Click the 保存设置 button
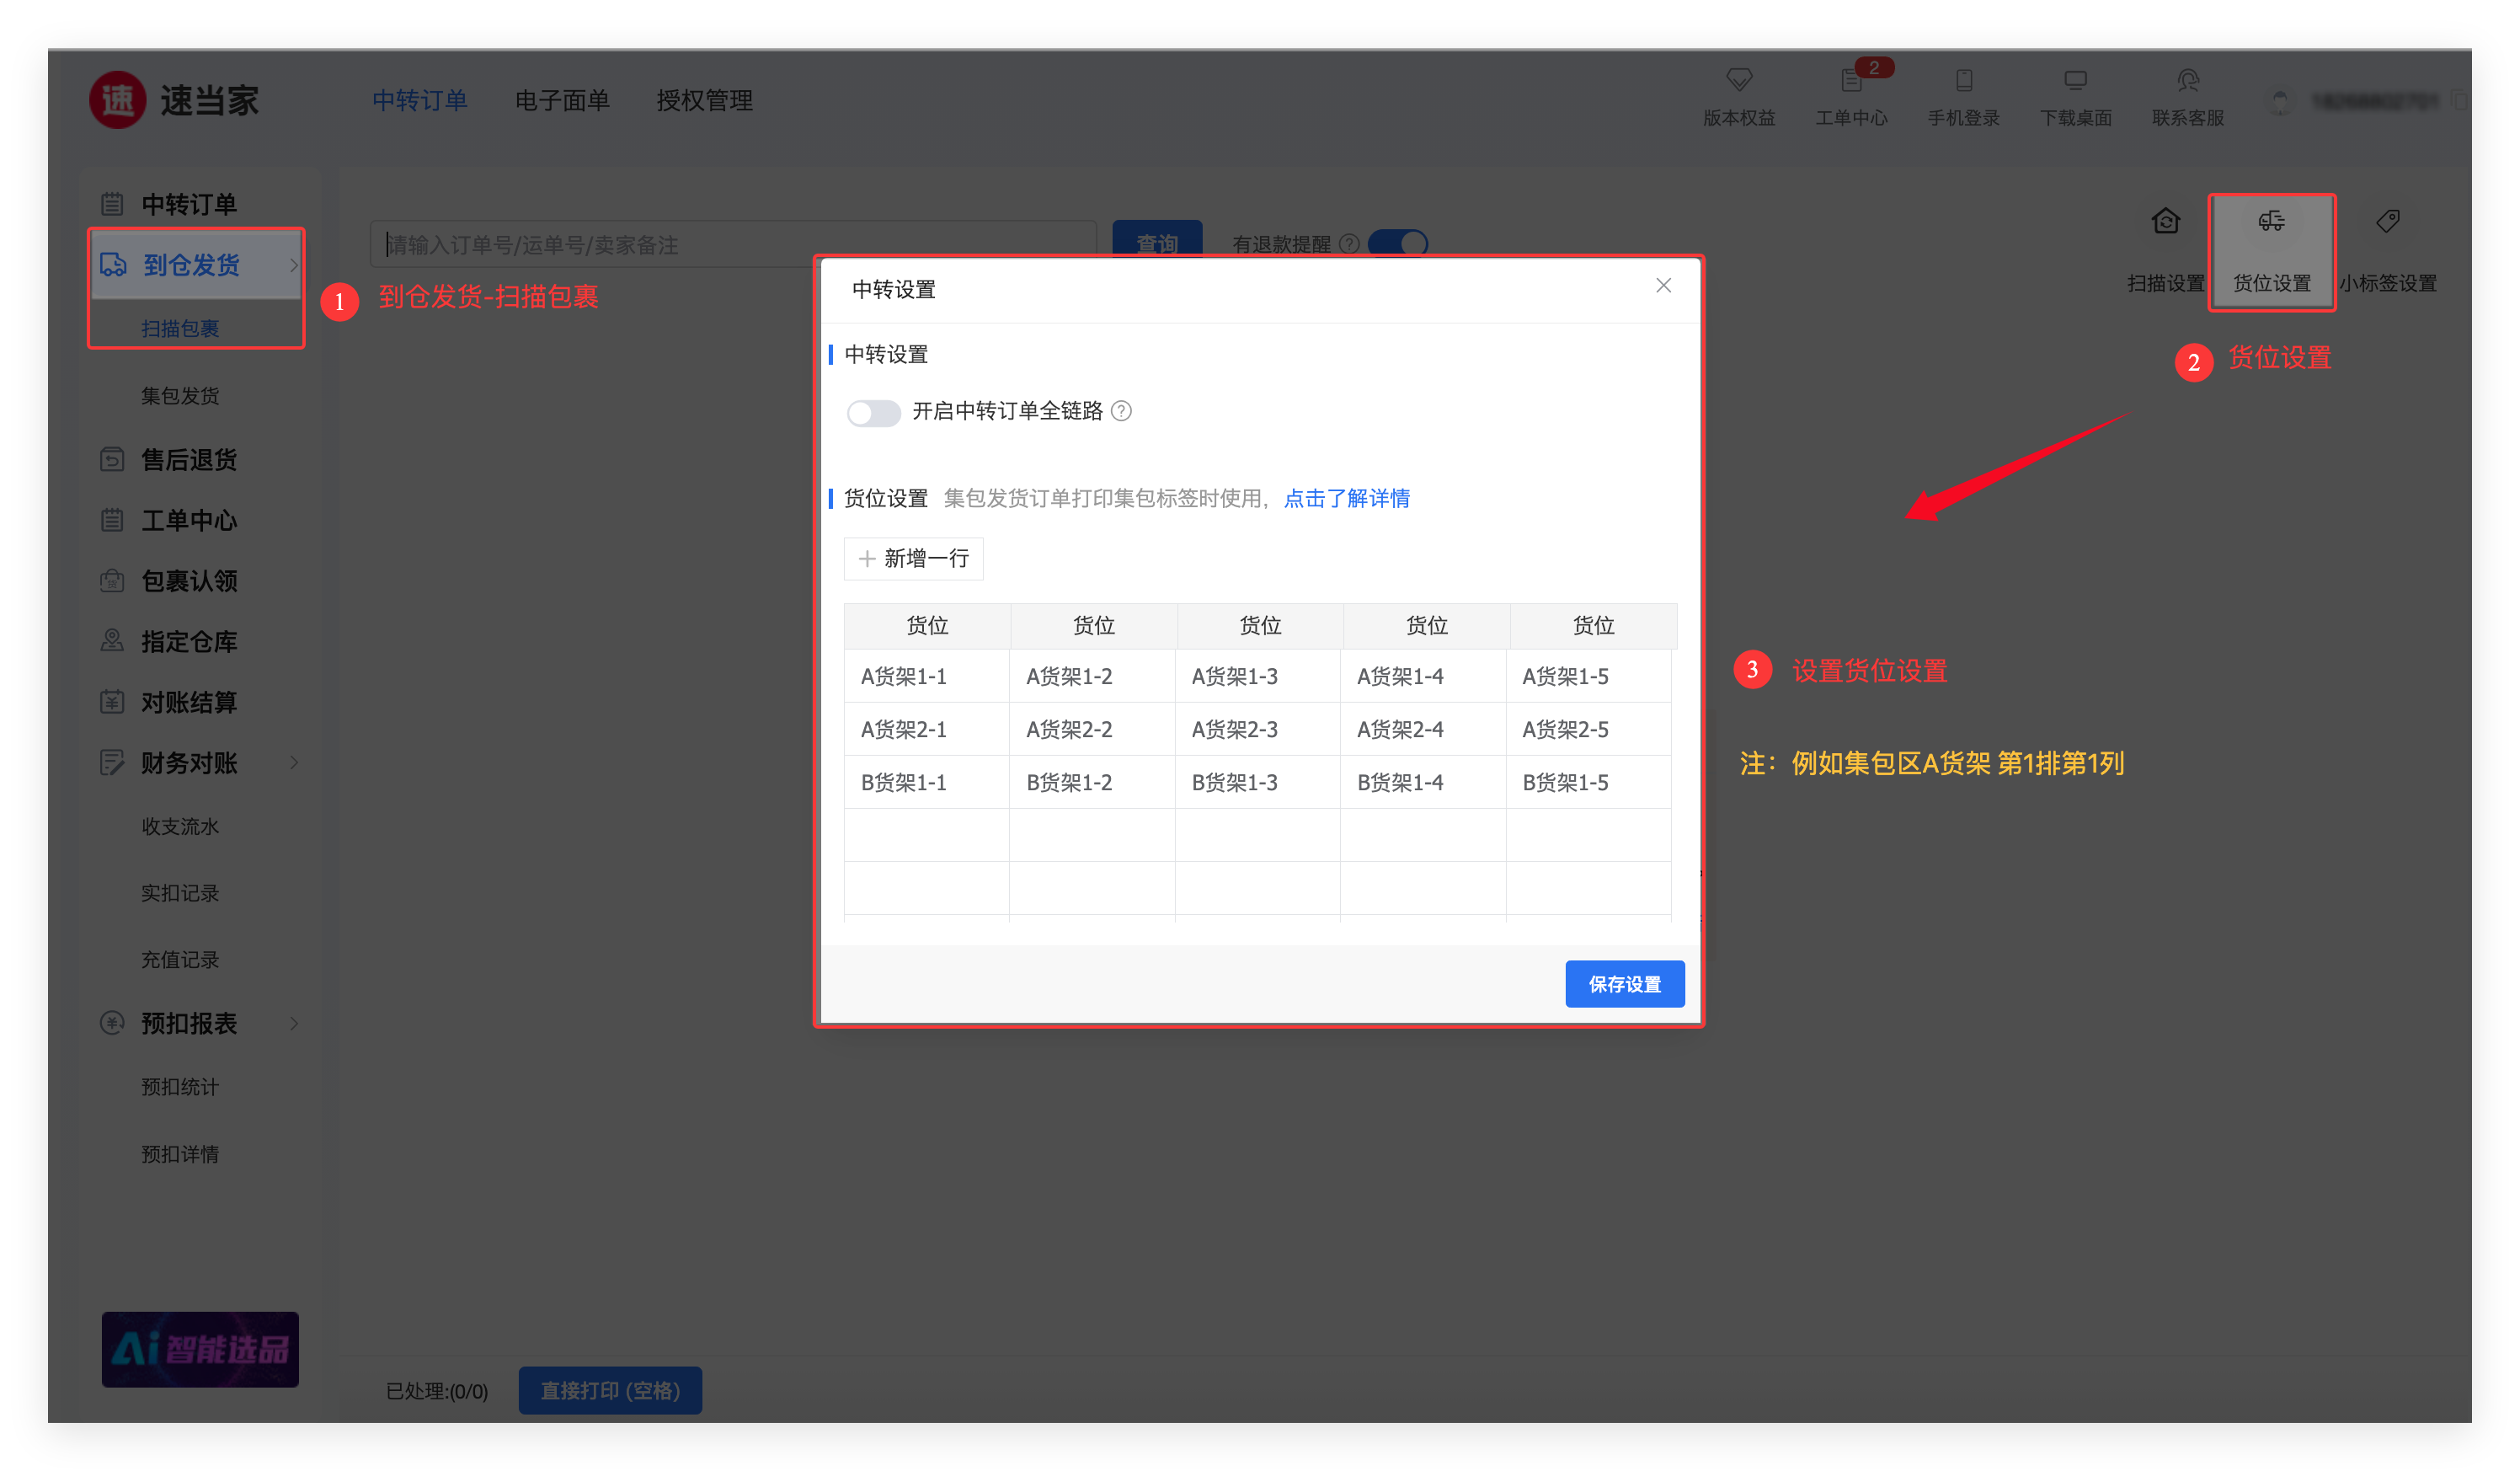This screenshot has width=2520, height=1471. tap(1624, 984)
